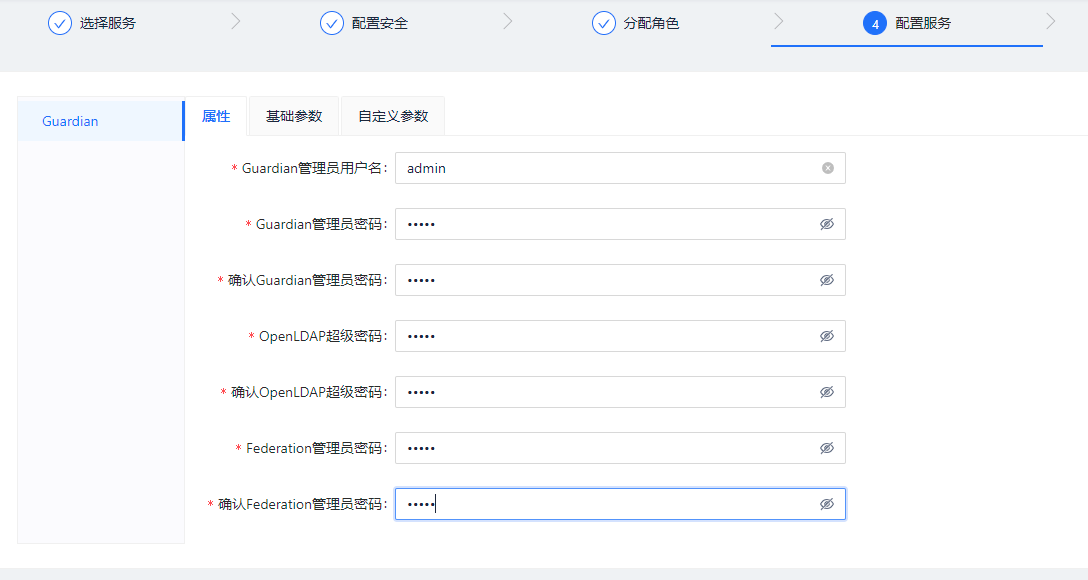Focus the Federation管理员密码 input field
The height and width of the screenshot is (580, 1088).
[620, 448]
